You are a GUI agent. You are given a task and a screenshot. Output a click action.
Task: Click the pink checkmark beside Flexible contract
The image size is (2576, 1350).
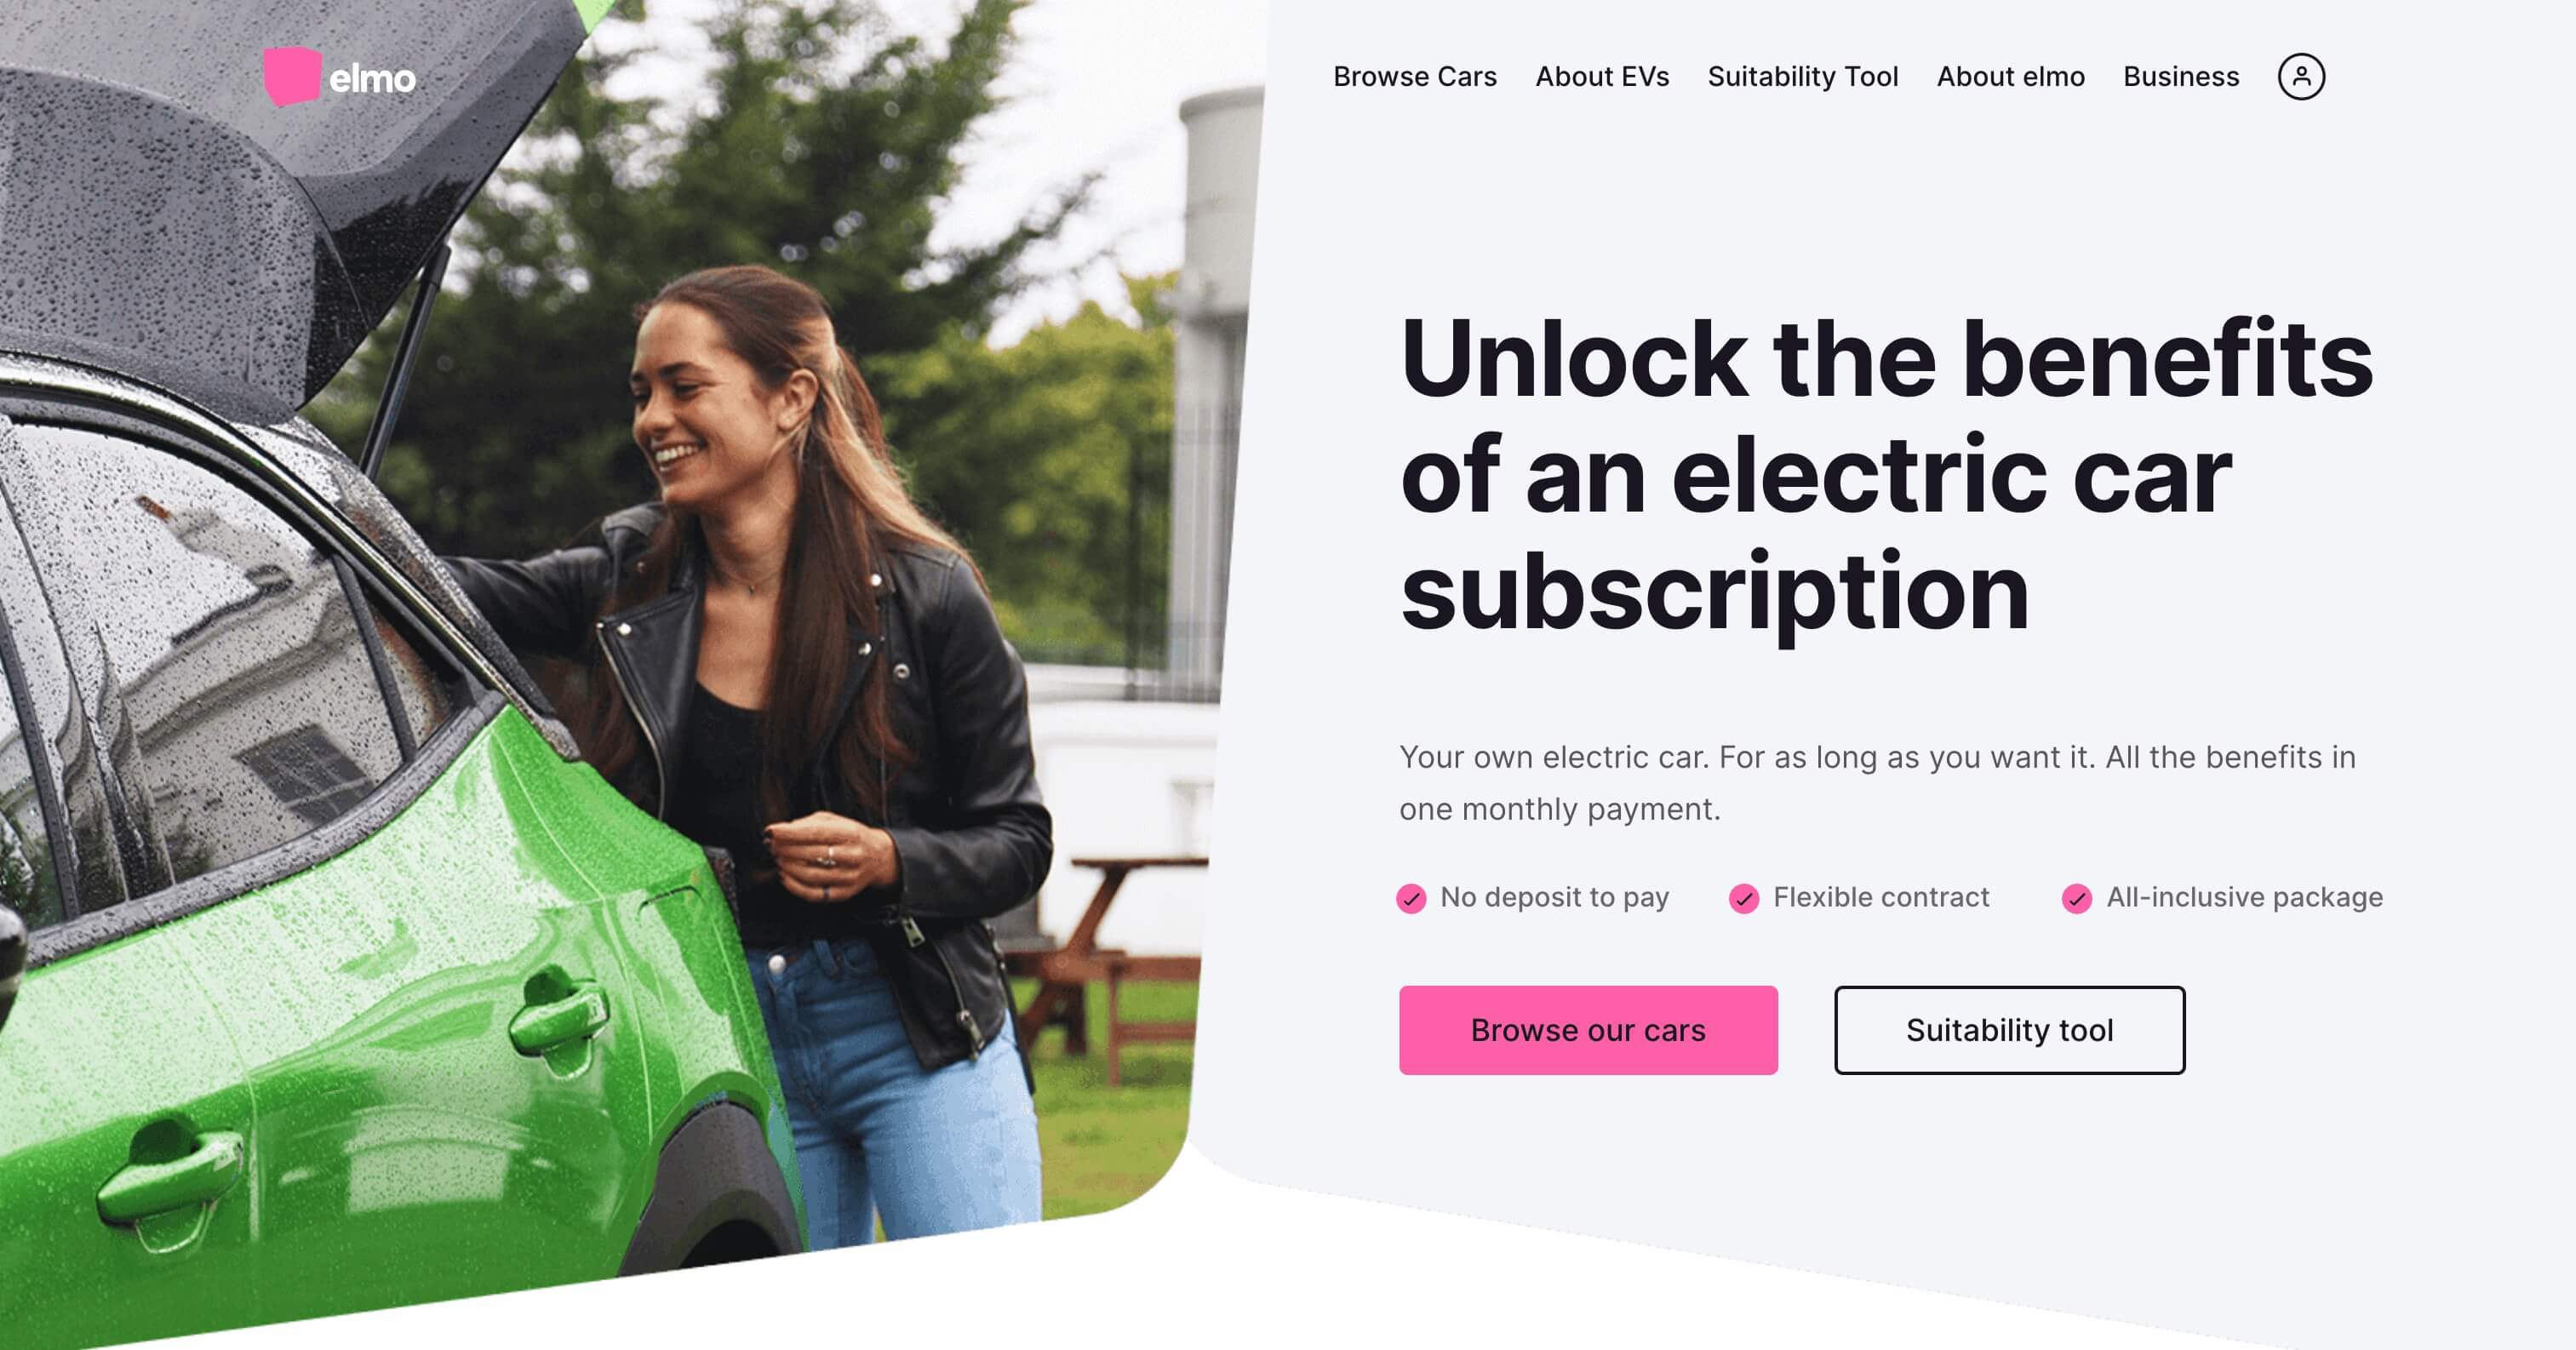point(1744,898)
